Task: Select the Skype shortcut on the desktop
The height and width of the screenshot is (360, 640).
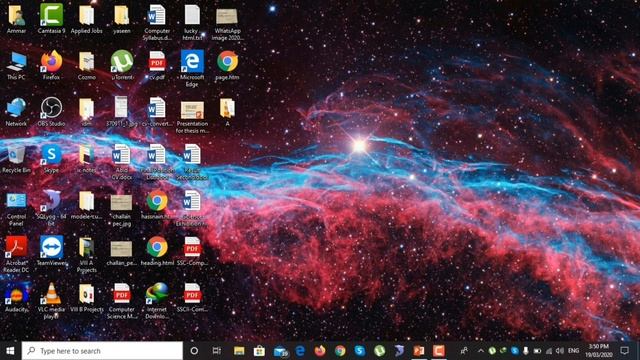Action: pyautogui.click(x=51, y=158)
